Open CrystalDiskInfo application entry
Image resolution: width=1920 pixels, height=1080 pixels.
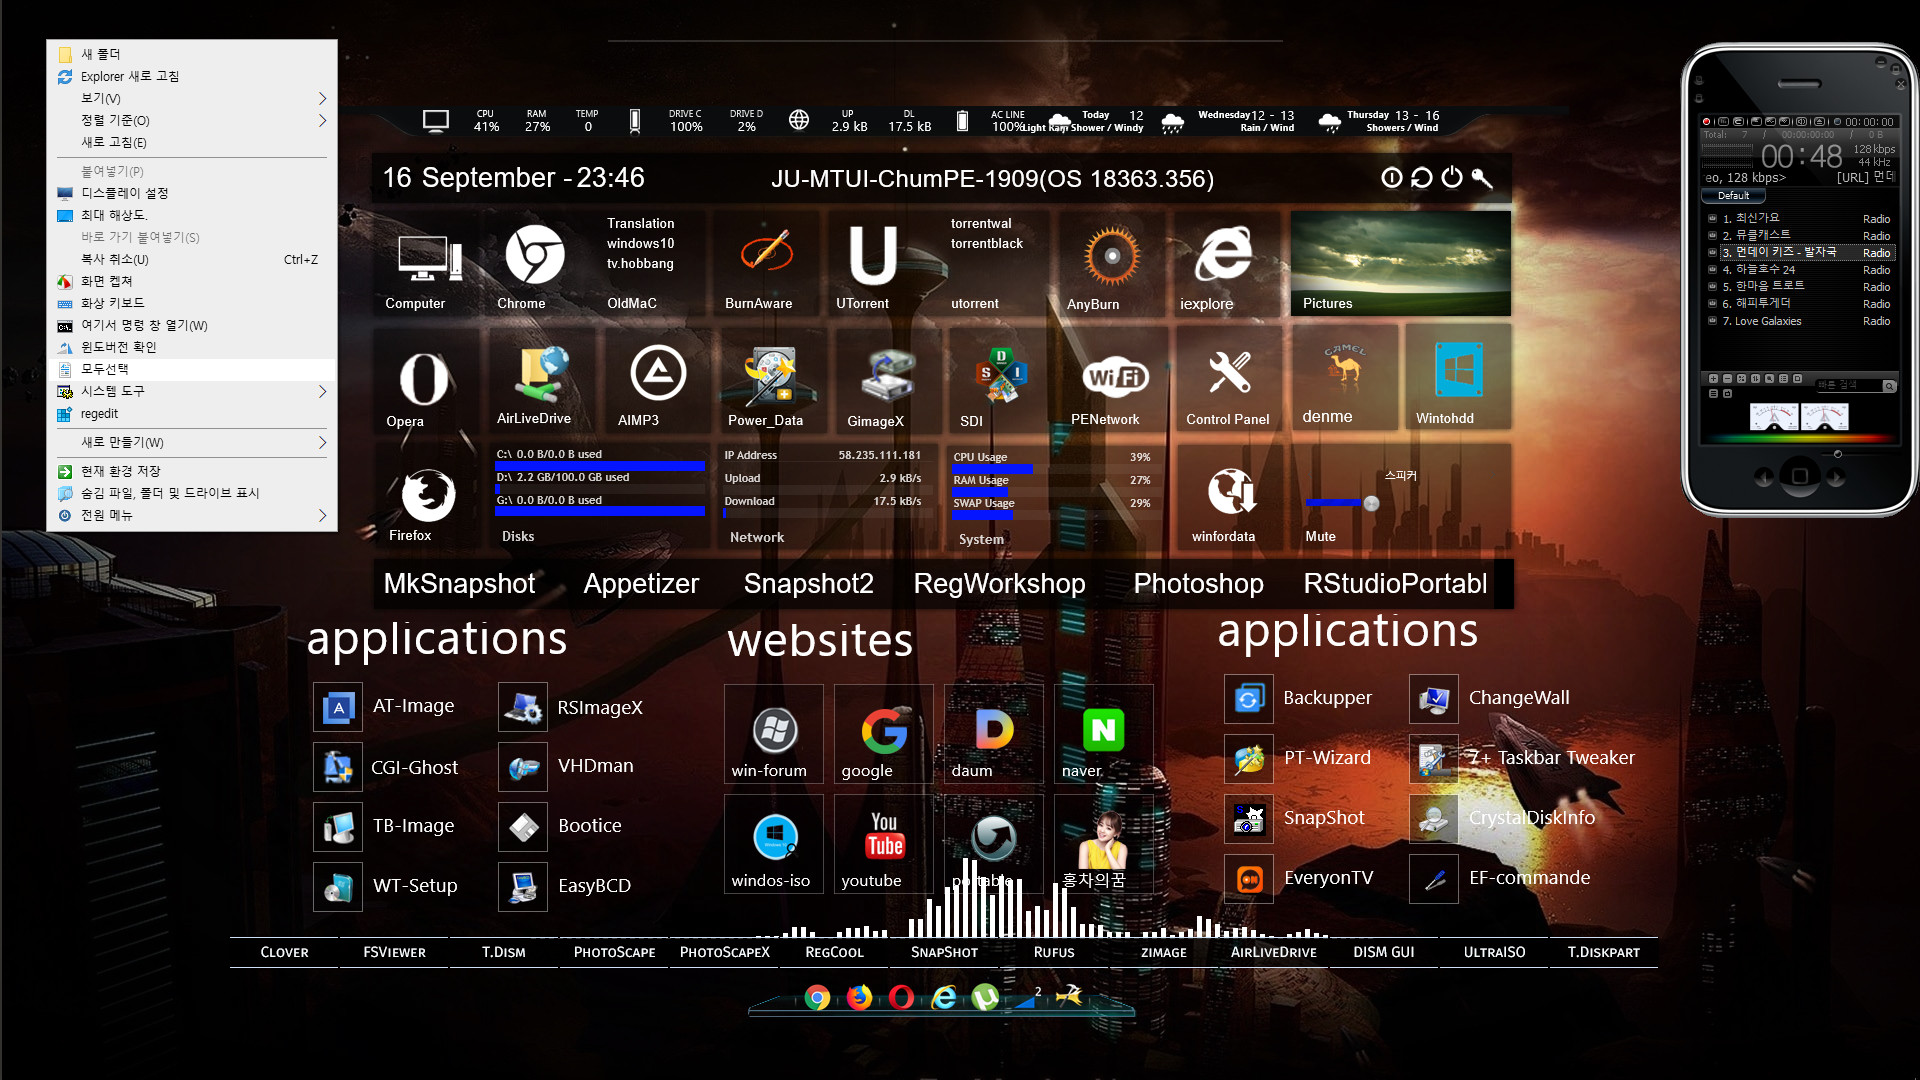[1504, 818]
